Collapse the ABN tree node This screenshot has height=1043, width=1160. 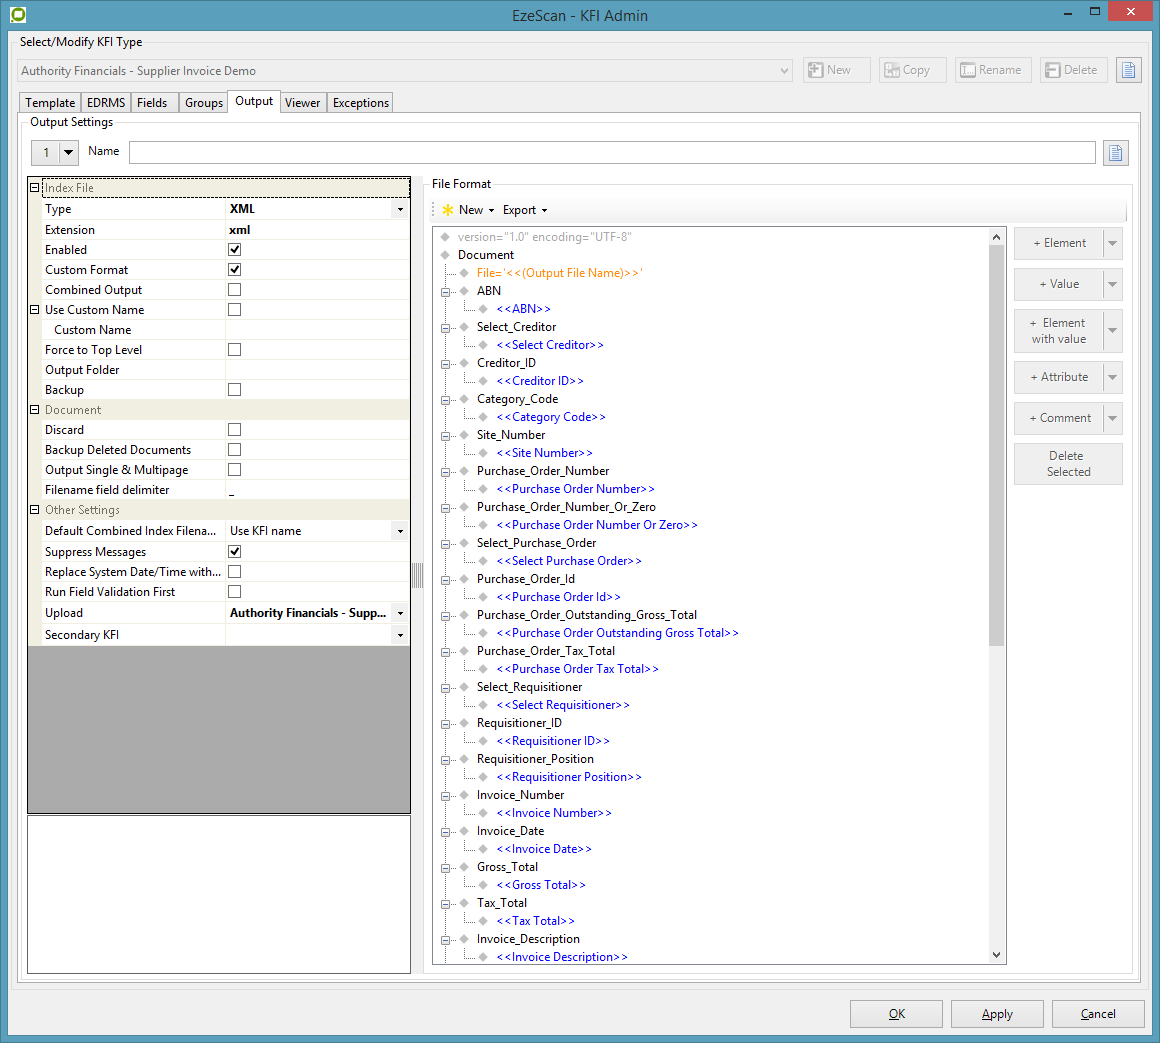pyautogui.click(x=446, y=291)
